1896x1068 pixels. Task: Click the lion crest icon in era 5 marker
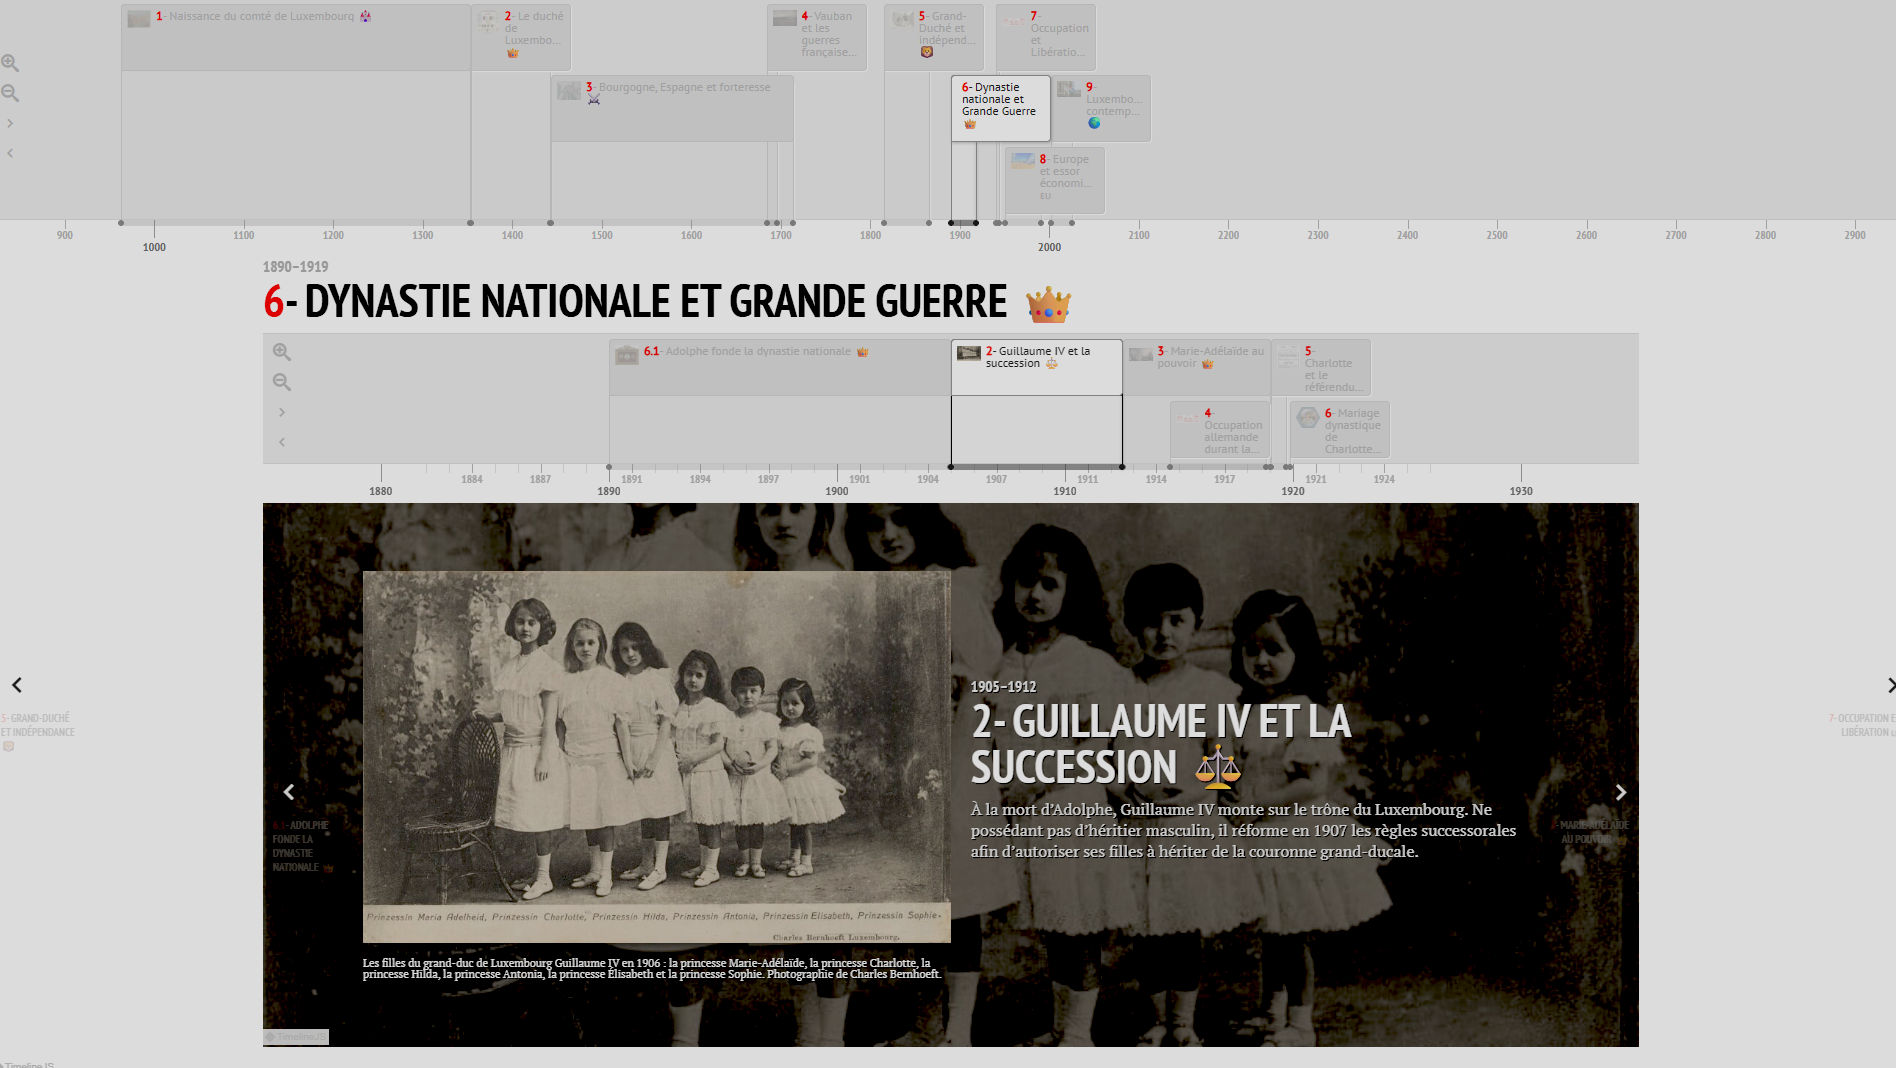927,52
